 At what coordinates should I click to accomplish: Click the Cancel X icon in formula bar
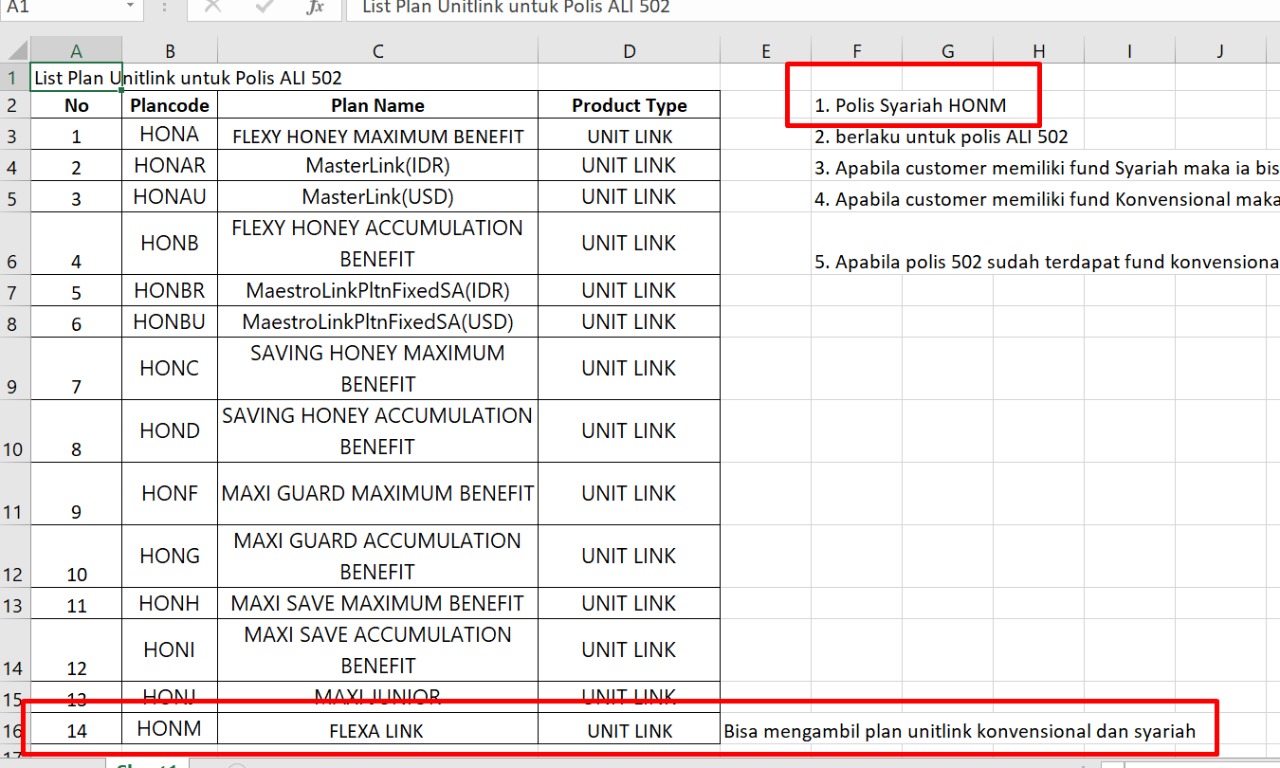[x=212, y=8]
